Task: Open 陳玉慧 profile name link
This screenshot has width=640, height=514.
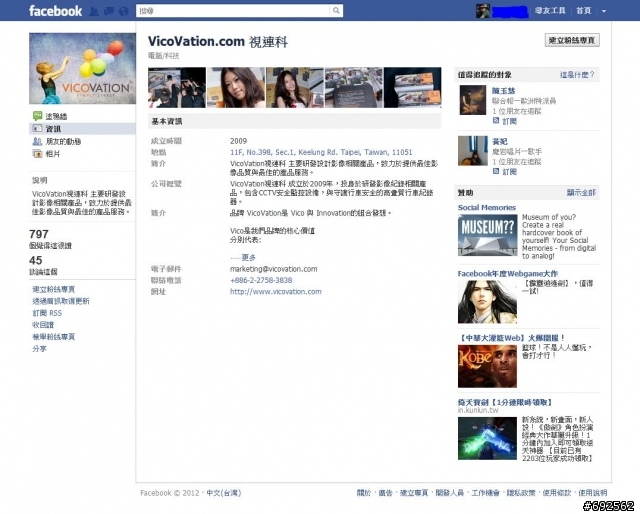Action: pyautogui.click(x=503, y=91)
